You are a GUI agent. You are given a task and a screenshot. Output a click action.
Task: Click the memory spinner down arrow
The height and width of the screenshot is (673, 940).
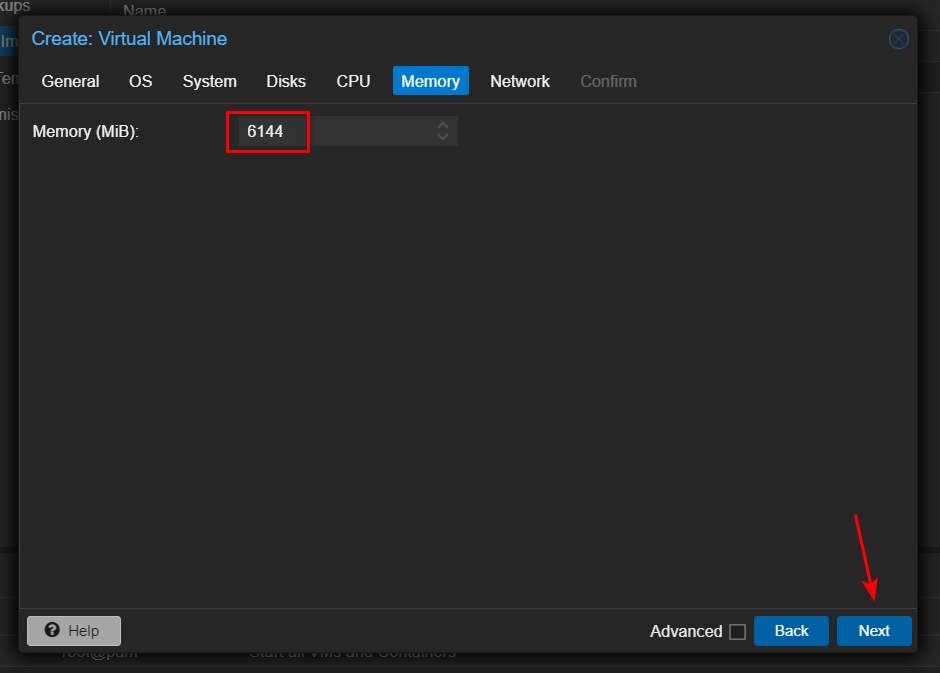click(442, 136)
